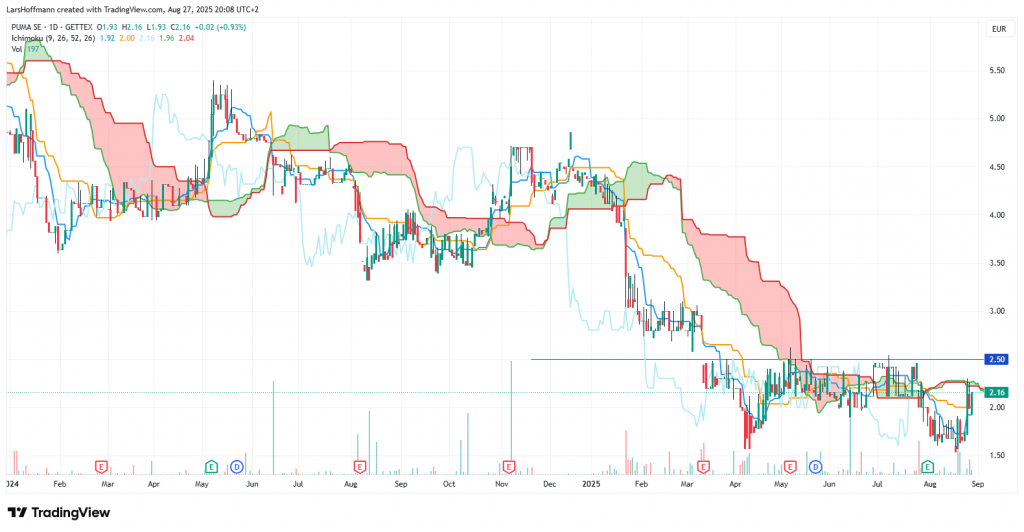Click the 2.50 horizontal line price label
The height and width of the screenshot is (532, 1024).
(997, 359)
